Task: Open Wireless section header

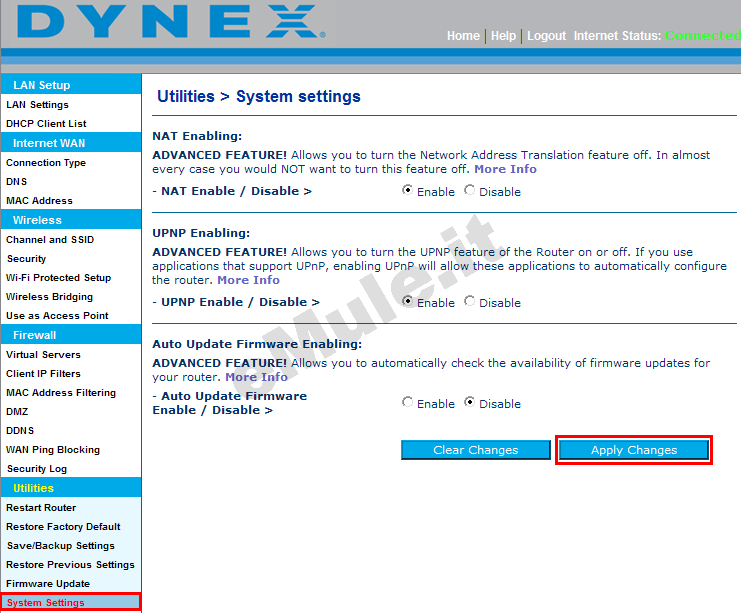Action: [x=71, y=220]
